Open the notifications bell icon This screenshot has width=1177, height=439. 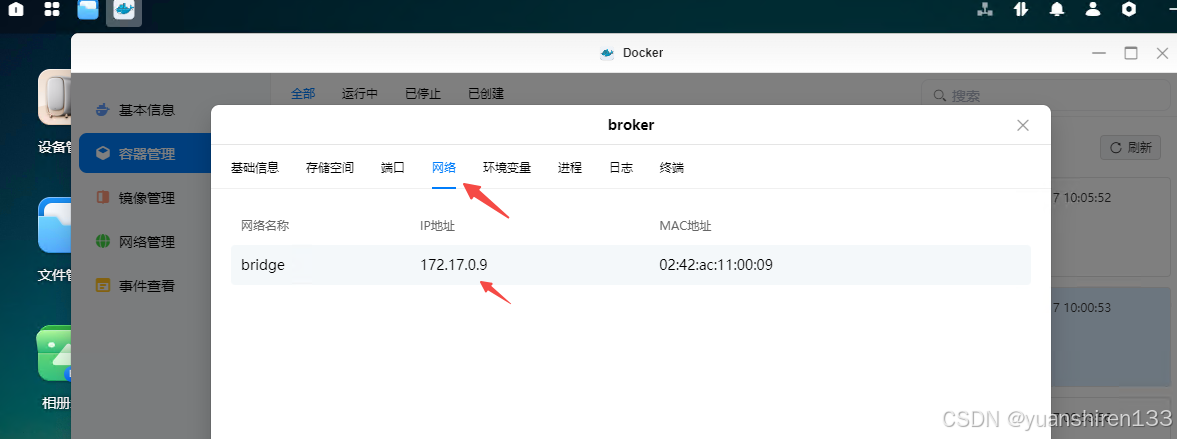tap(1057, 9)
